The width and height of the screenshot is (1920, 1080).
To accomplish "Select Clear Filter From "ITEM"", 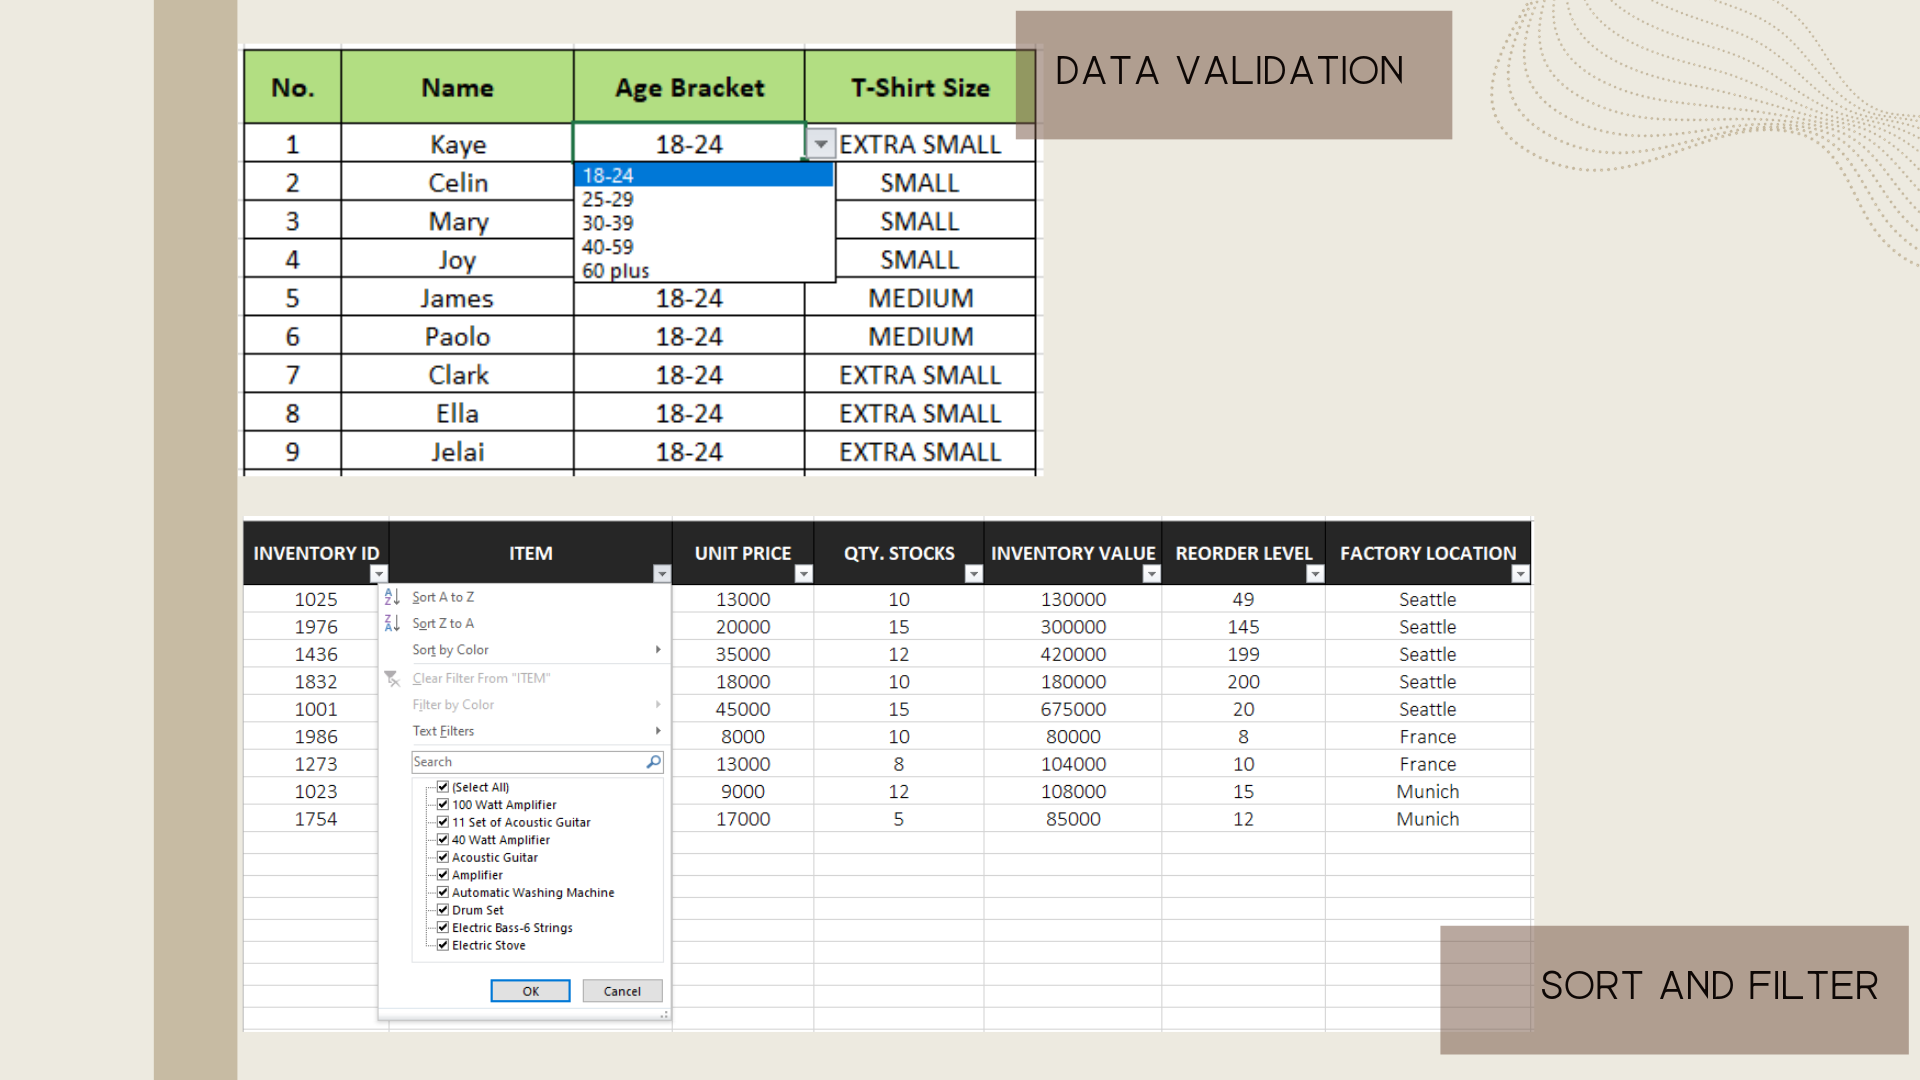I will [524, 678].
